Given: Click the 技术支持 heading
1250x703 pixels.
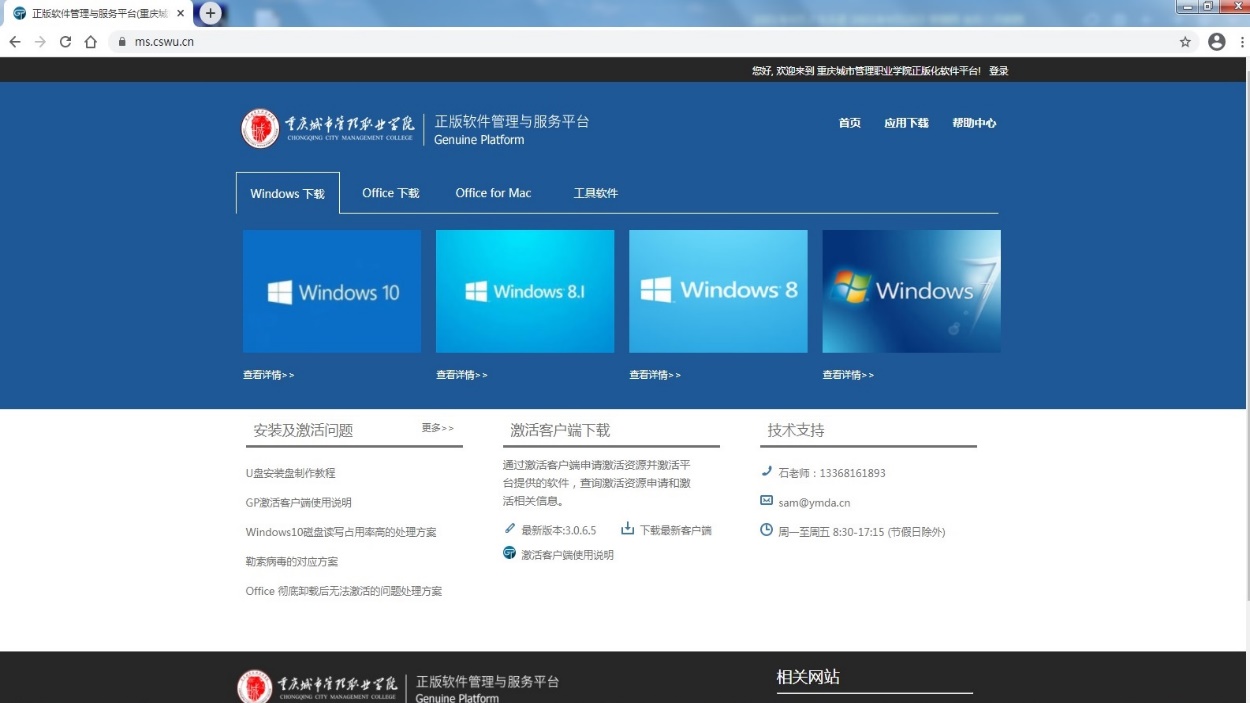Looking at the screenshot, I should click(x=796, y=430).
